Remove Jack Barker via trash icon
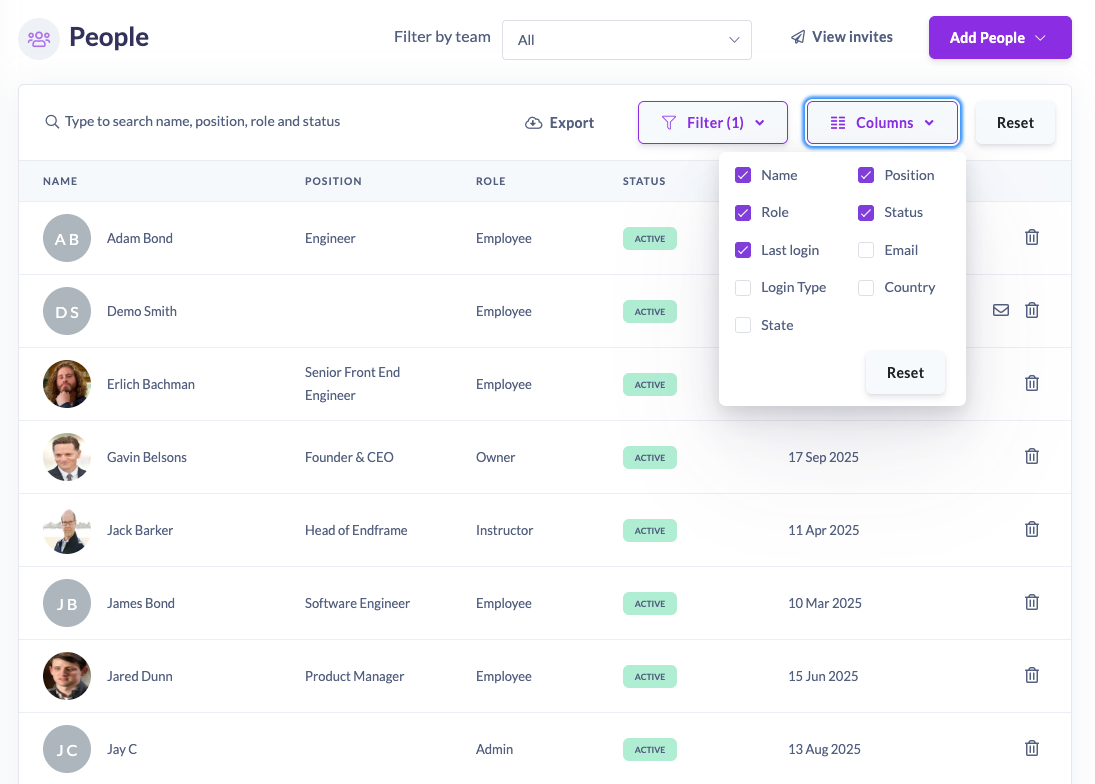Image resolution: width=1095 pixels, height=784 pixels. pyautogui.click(x=1032, y=530)
